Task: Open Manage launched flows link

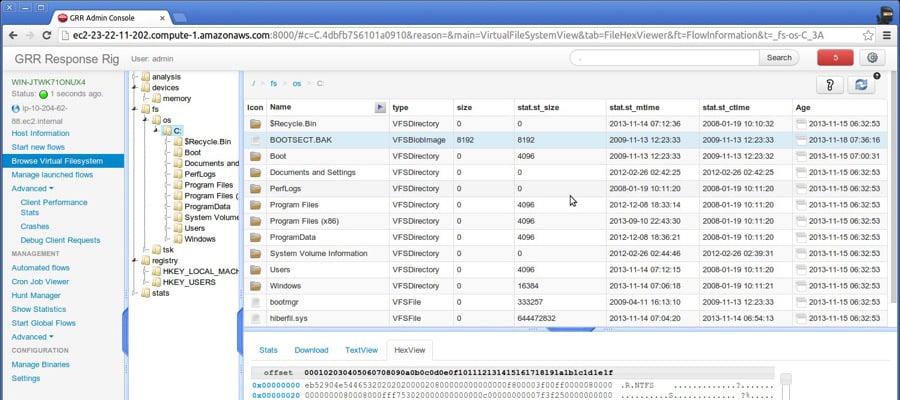Action: [x=52, y=174]
